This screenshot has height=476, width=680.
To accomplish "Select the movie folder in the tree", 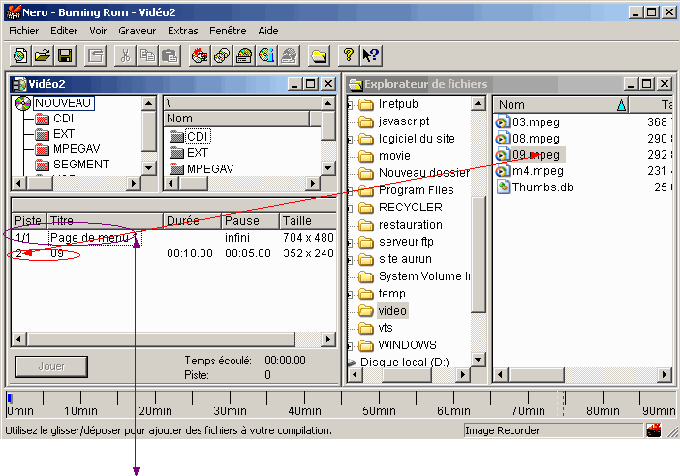I will (394, 156).
